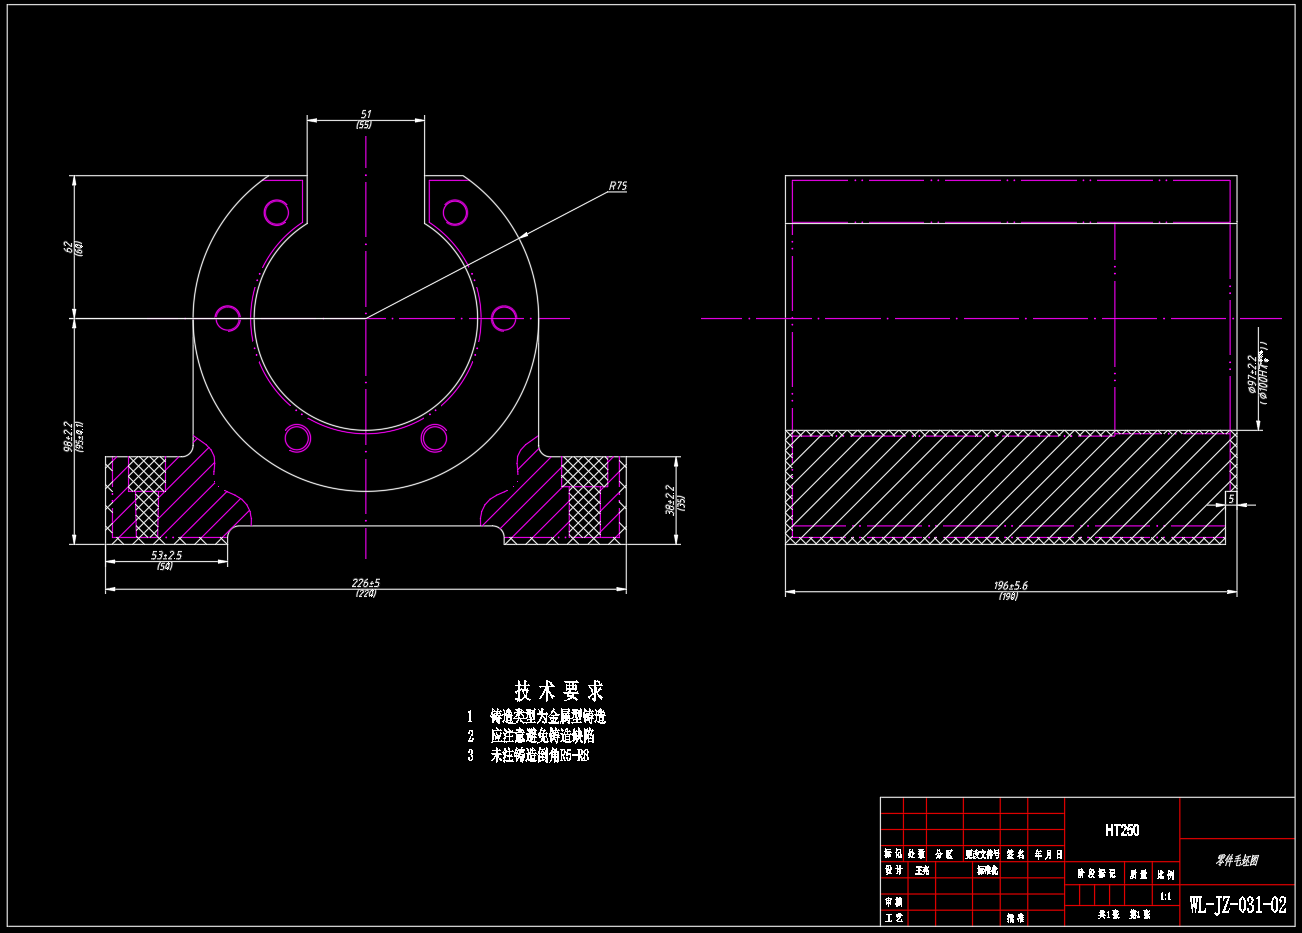The height and width of the screenshot is (933, 1302).
Task: Click the boxed 5 allowance dimension
Action: tap(1231, 498)
